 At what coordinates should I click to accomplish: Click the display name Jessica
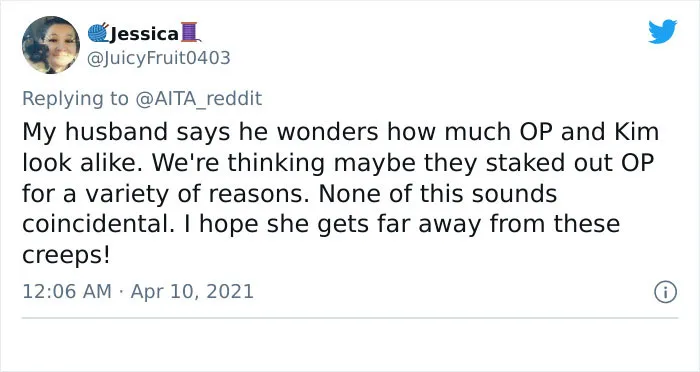pos(144,33)
